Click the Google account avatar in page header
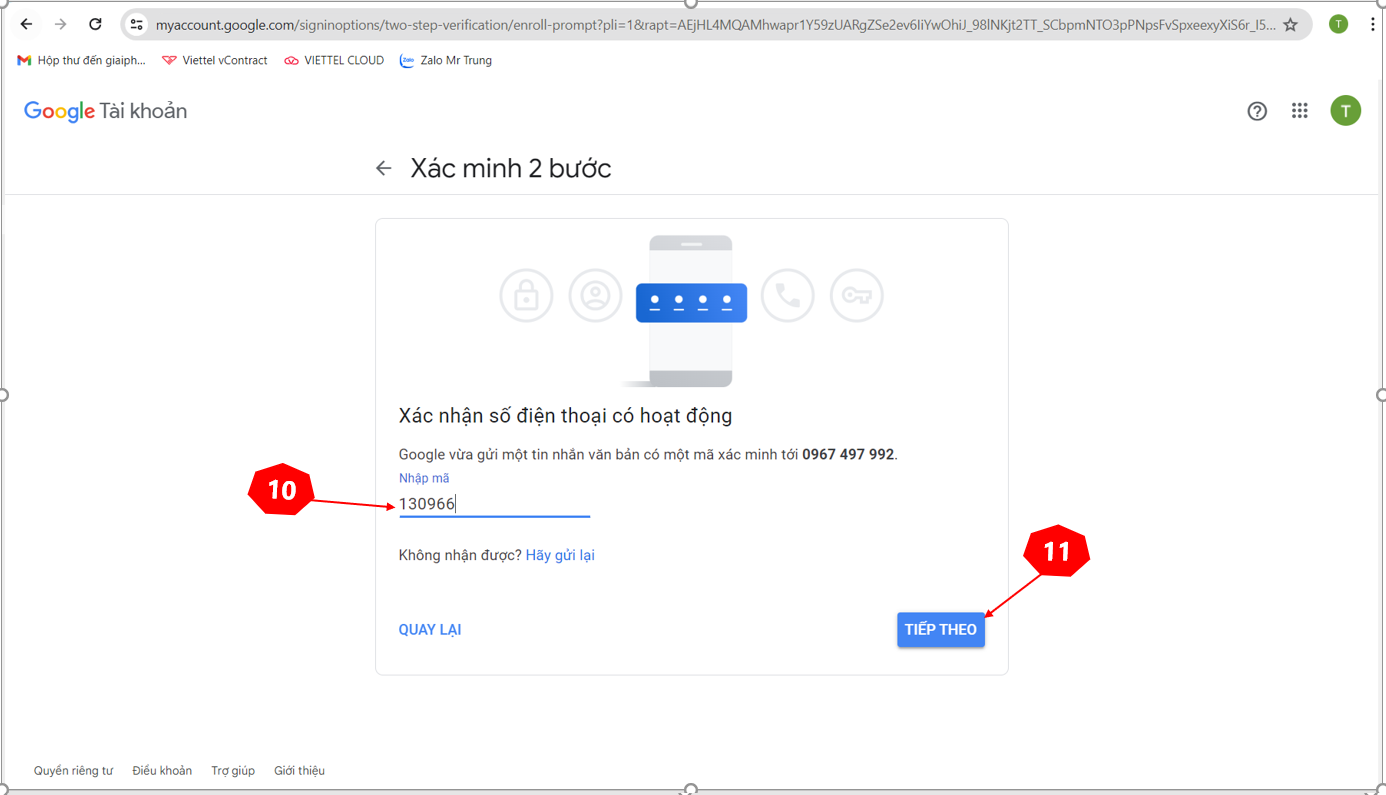1386x795 pixels. pos(1345,111)
